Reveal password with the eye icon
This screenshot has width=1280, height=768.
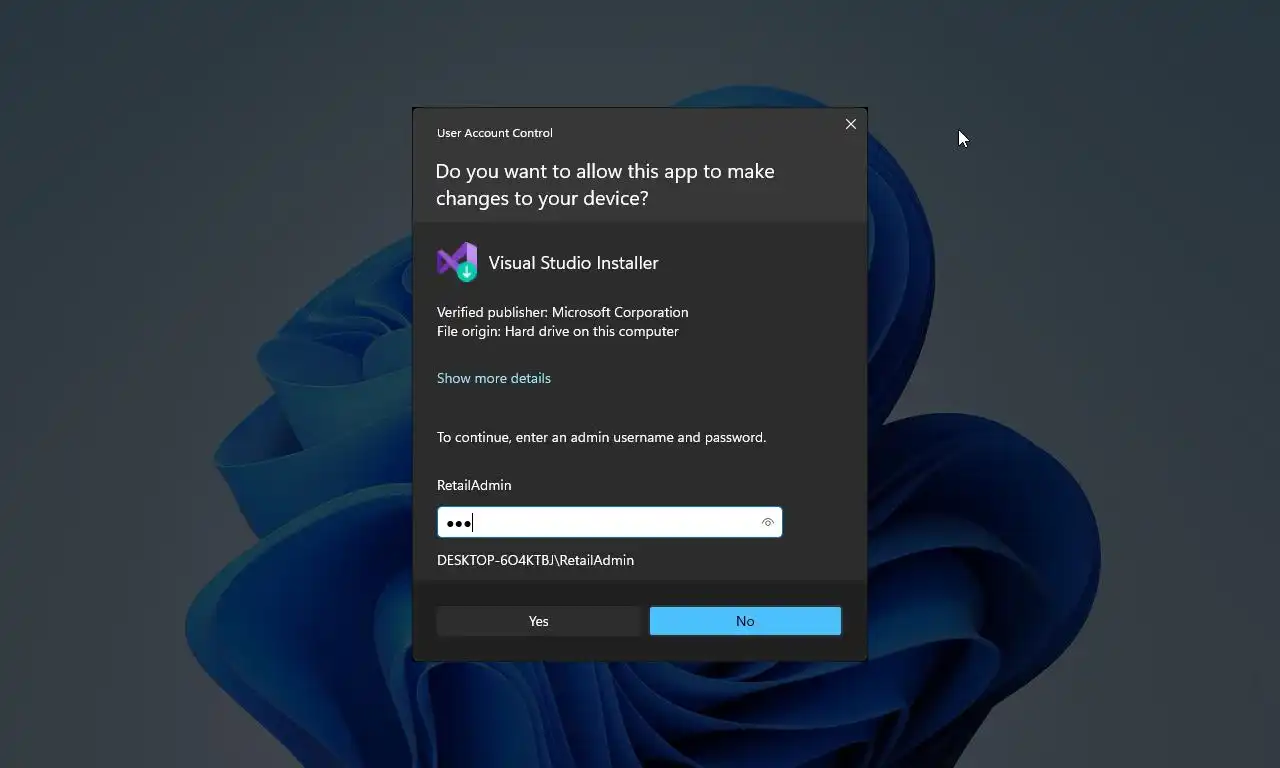(768, 522)
